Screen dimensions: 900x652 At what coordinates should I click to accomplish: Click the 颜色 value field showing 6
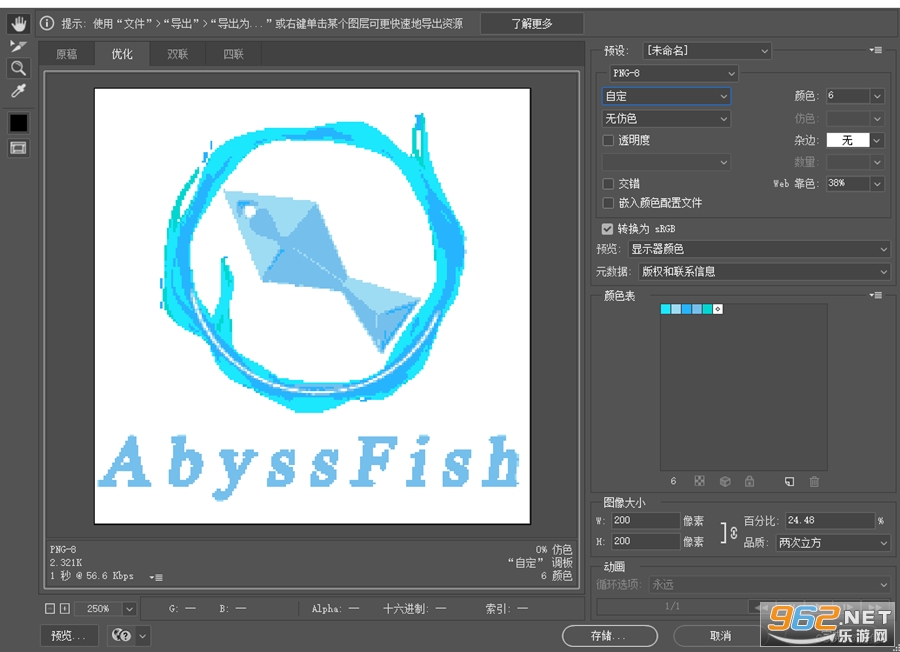[x=848, y=96]
